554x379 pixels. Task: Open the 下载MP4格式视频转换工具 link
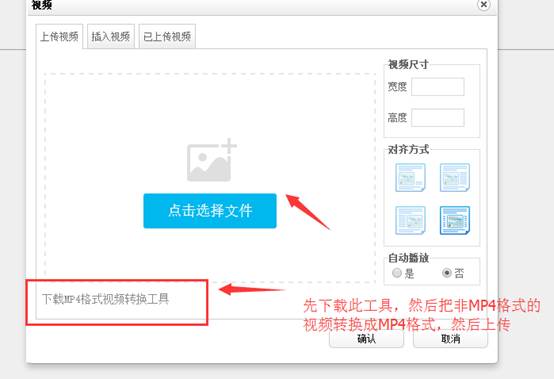[105, 299]
